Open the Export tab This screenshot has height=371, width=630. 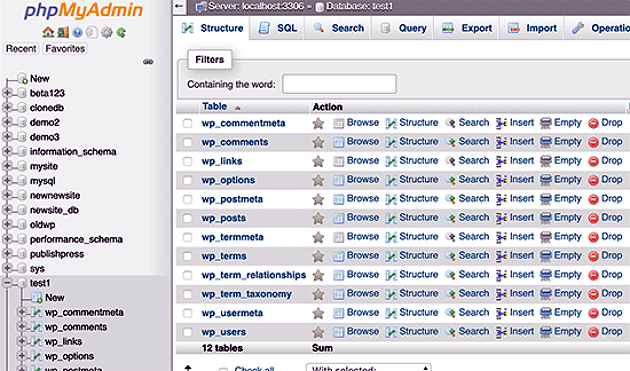[466, 28]
